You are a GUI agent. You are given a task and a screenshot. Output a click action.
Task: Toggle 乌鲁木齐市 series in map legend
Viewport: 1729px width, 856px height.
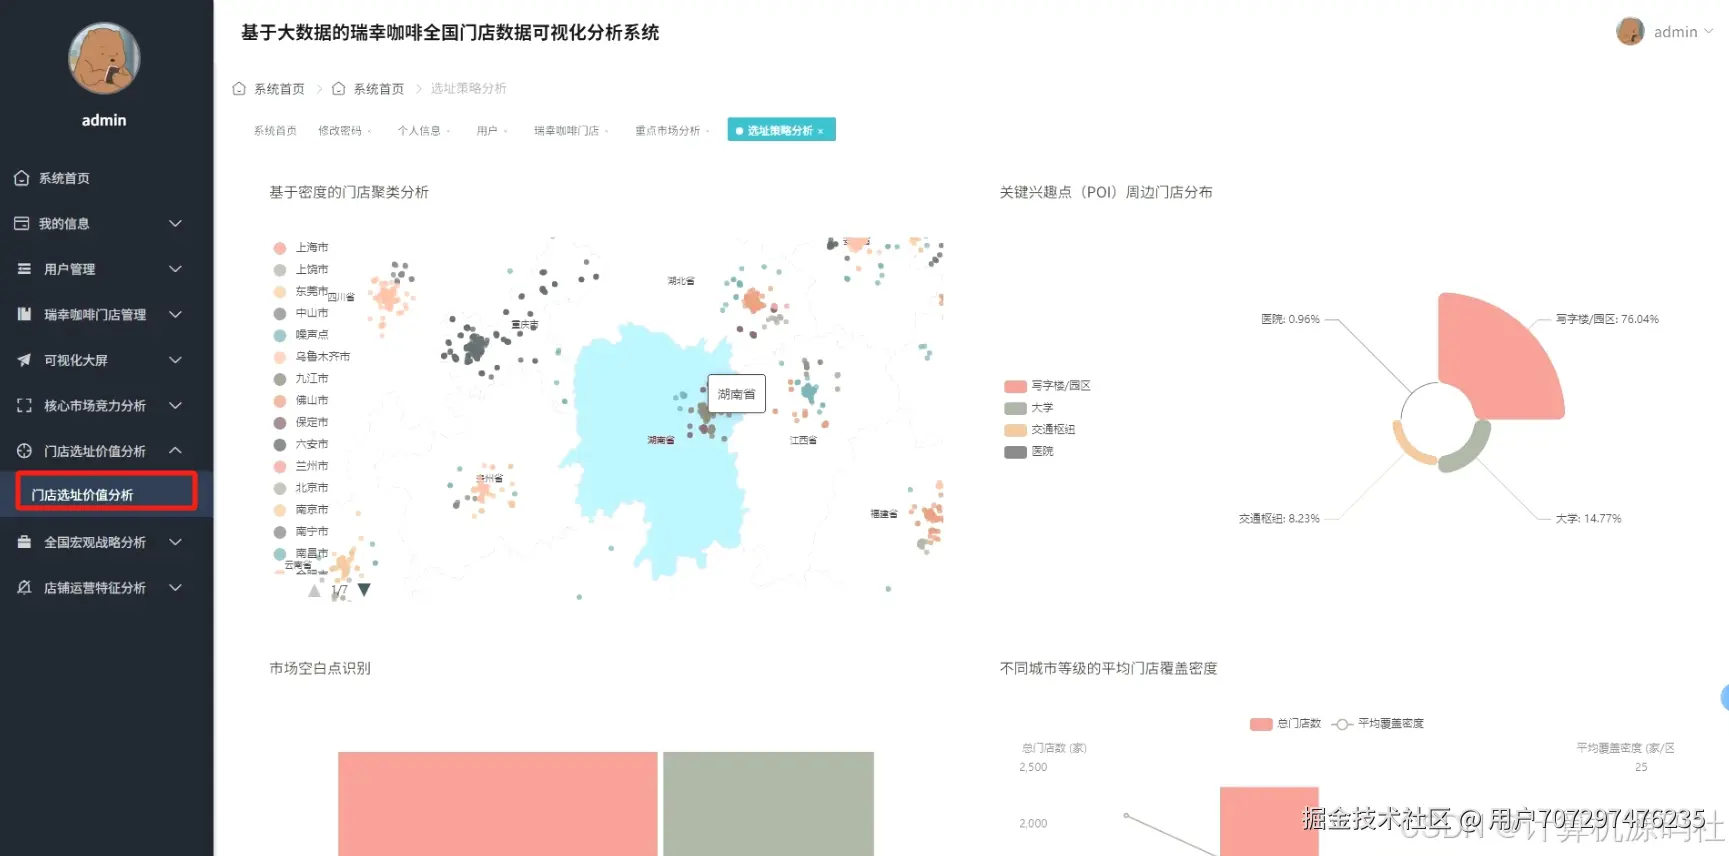click(x=312, y=357)
